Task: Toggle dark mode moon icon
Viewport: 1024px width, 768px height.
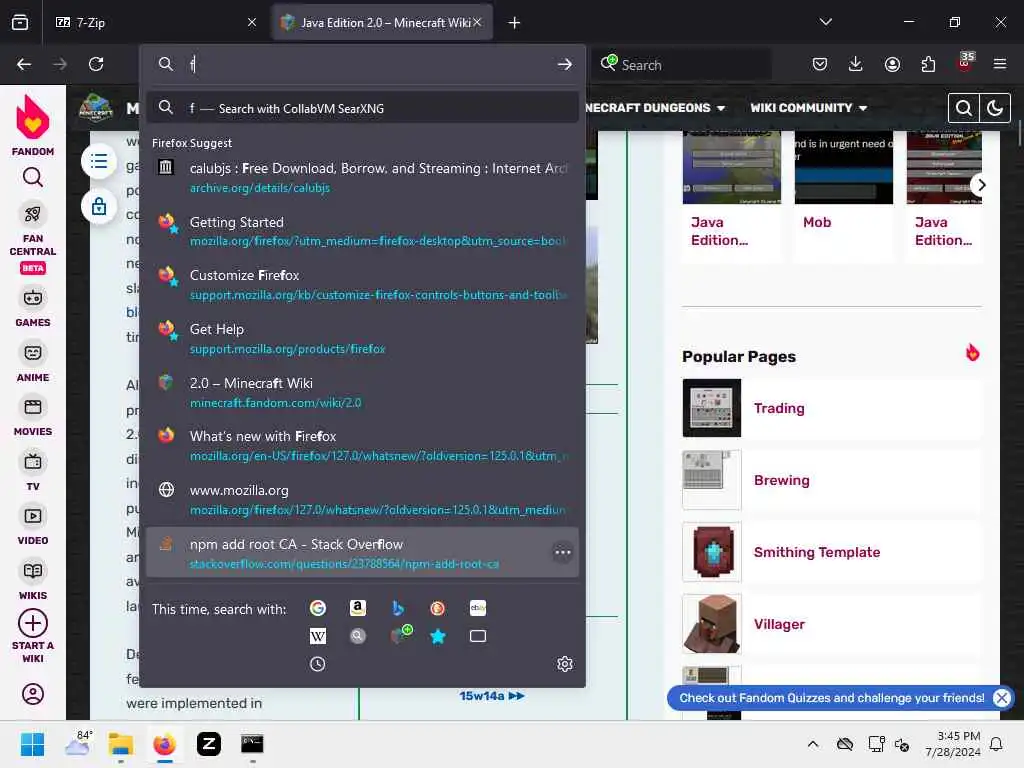Action: [995, 108]
